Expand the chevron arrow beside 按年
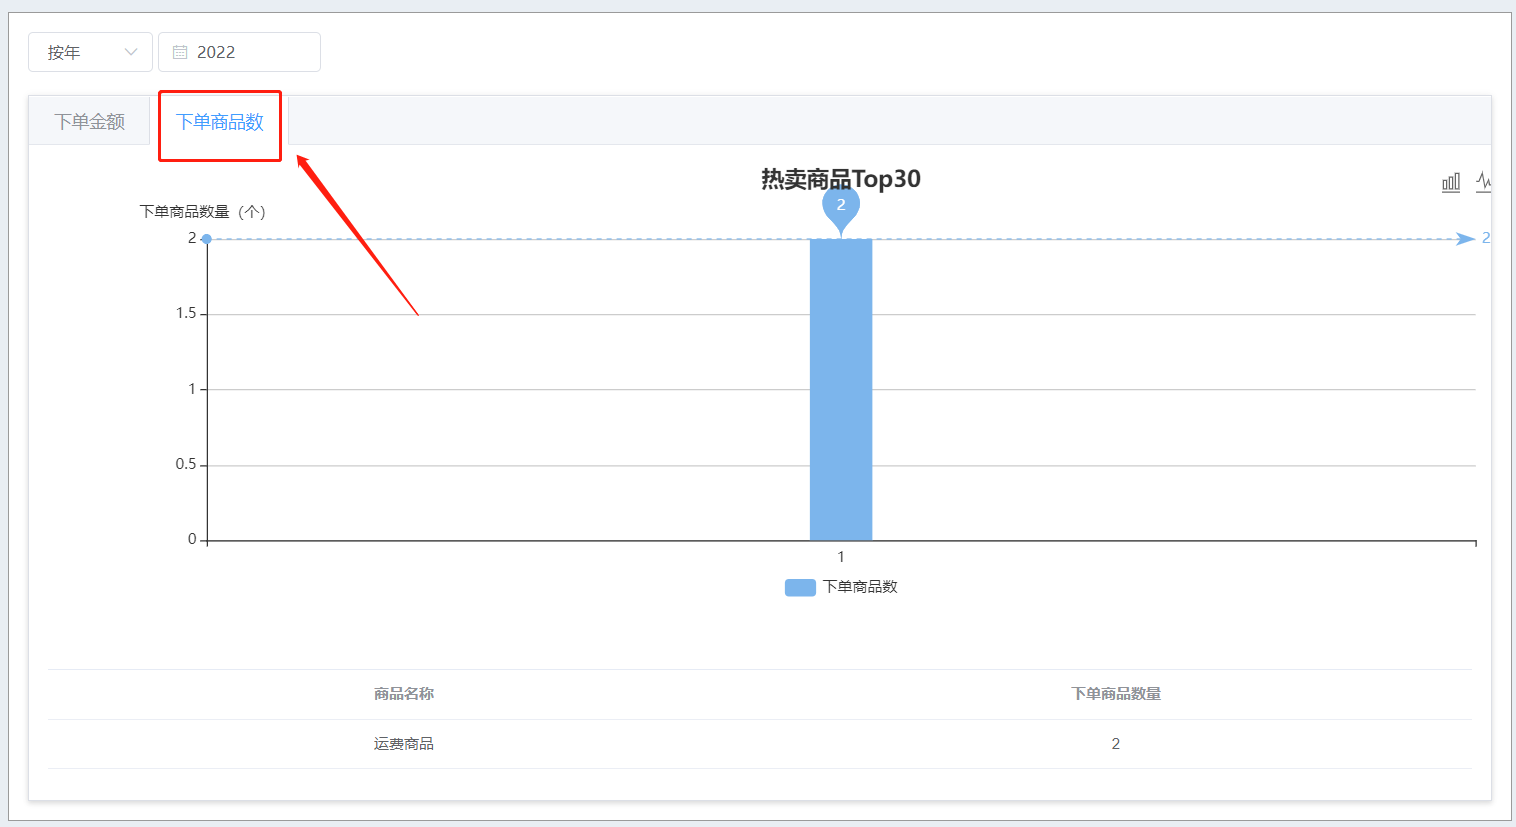This screenshot has width=1516, height=827. 131,52
